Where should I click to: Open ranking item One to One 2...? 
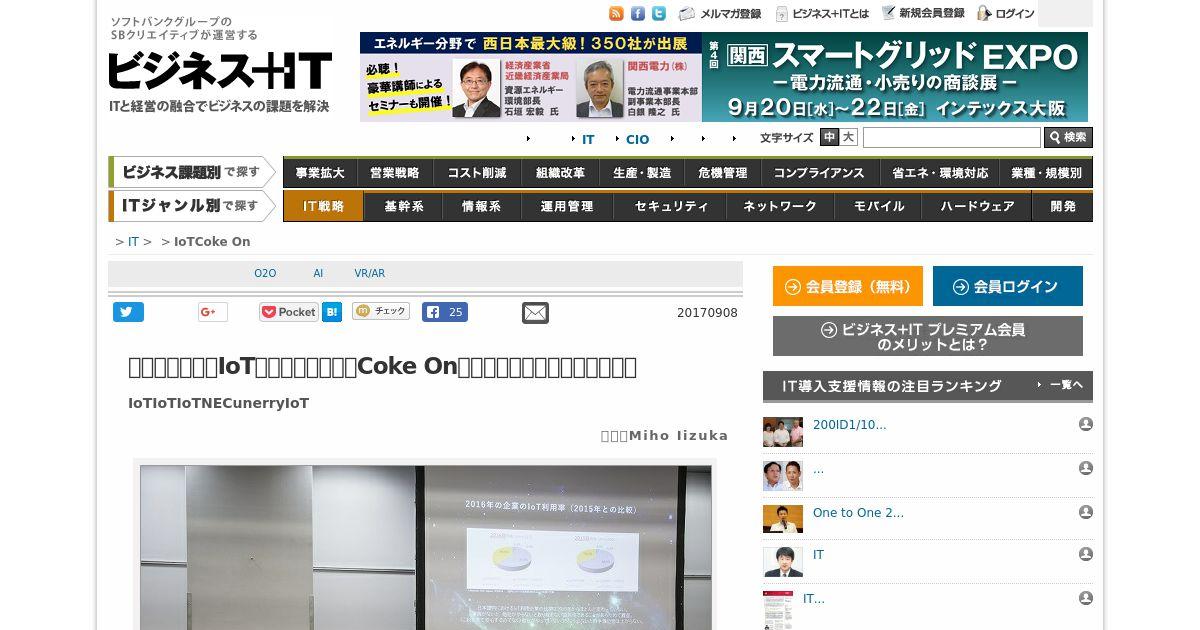click(x=858, y=513)
